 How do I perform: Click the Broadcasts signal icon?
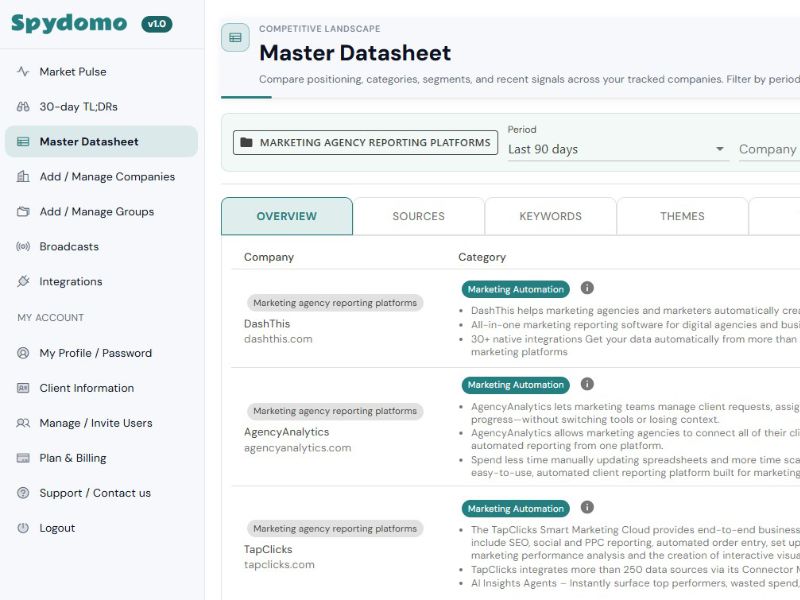pyautogui.click(x=23, y=246)
